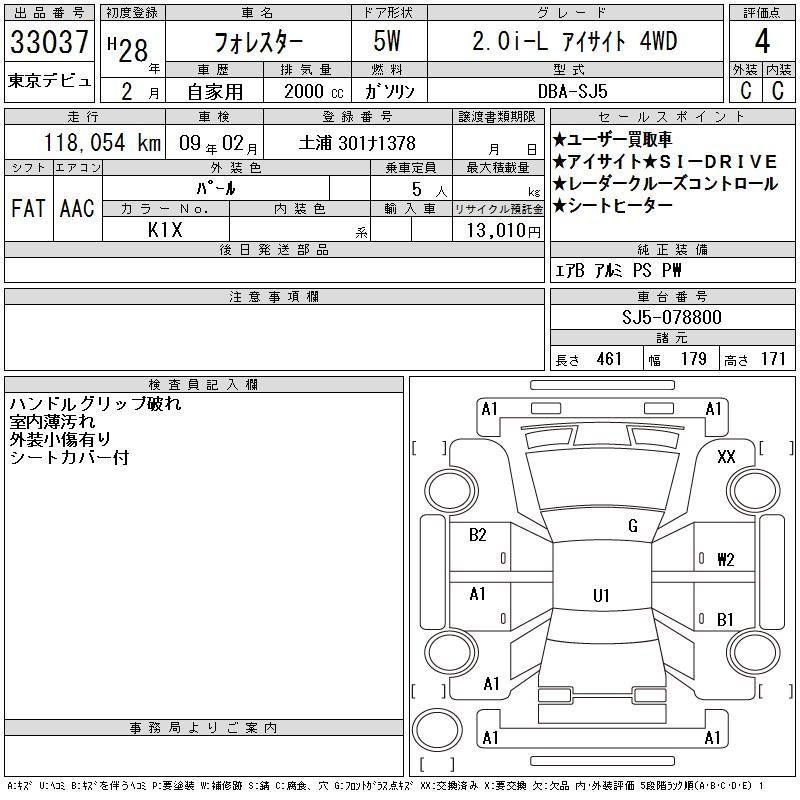The width and height of the screenshot is (800, 800).
Task: Select the overall evaluation score 4
Action: (x=762, y=43)
